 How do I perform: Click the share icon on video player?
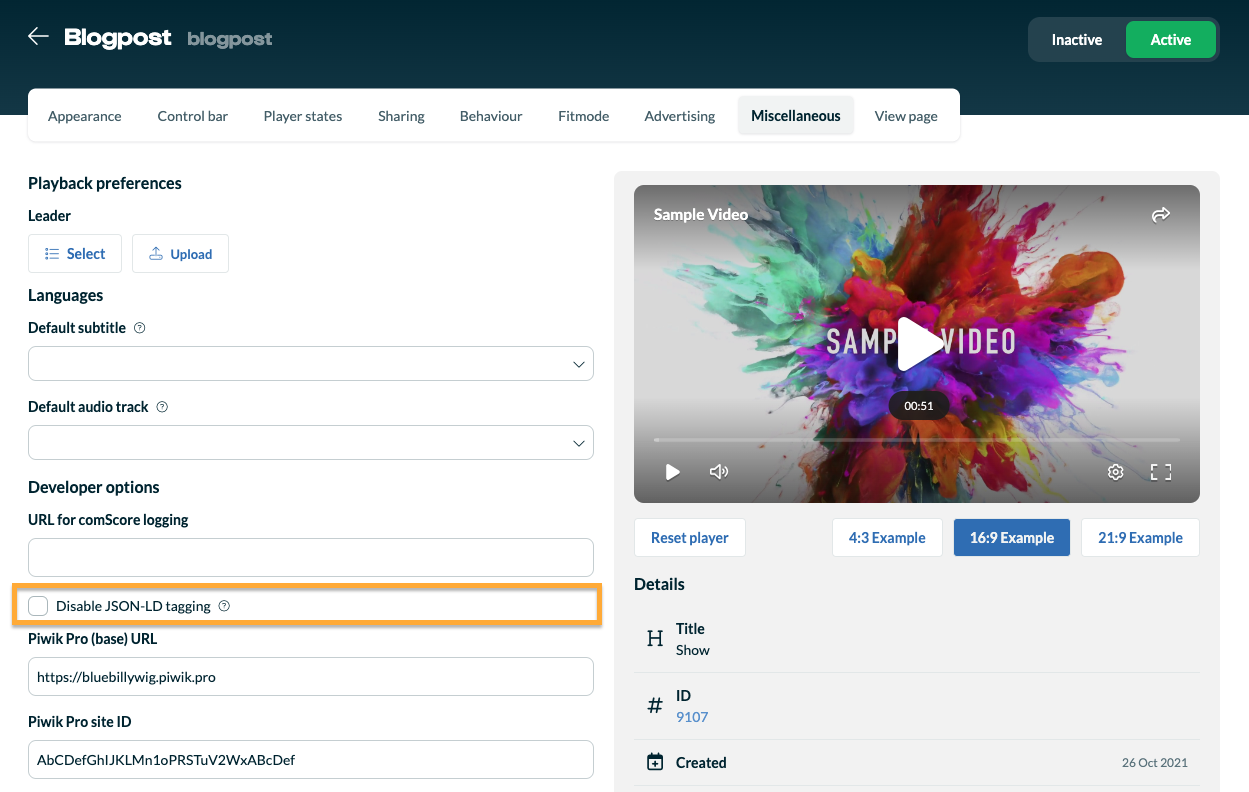point(1160,214)
